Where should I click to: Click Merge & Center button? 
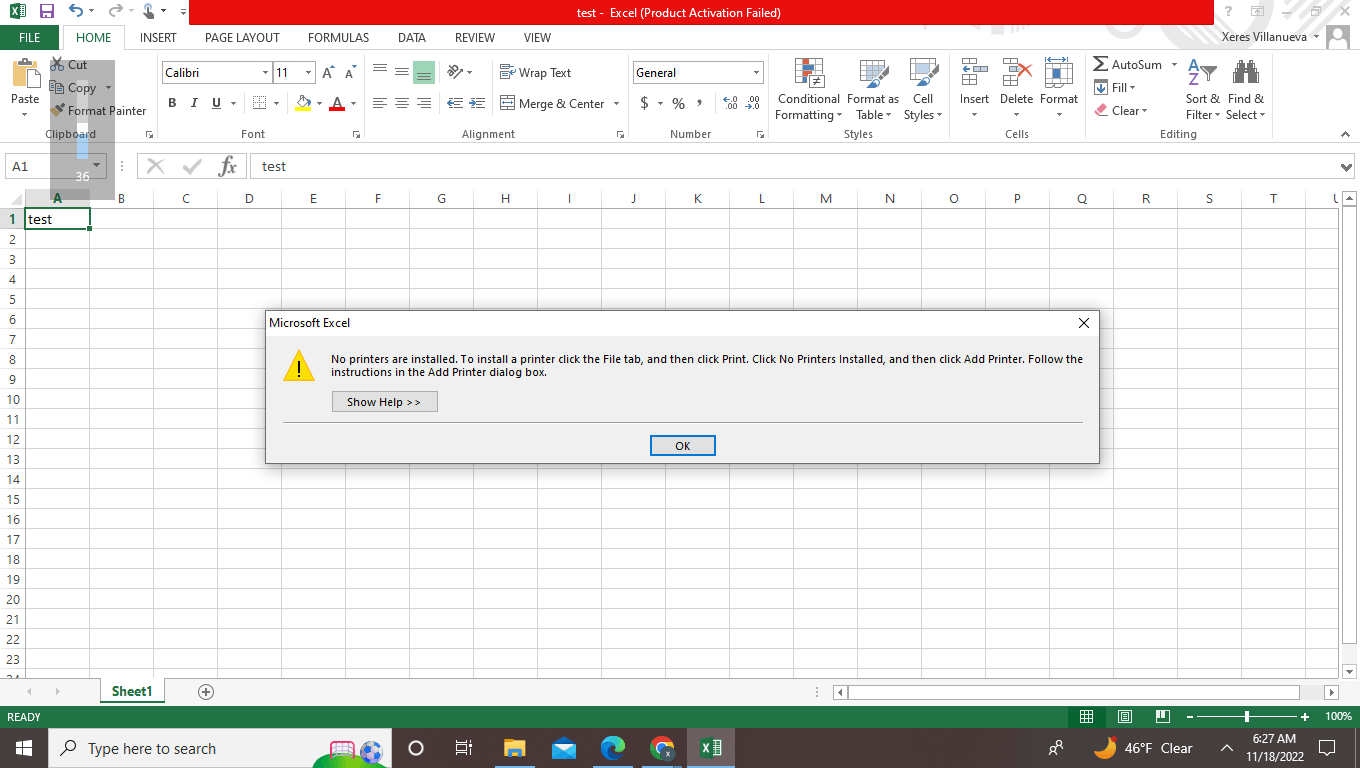point(551,103)
